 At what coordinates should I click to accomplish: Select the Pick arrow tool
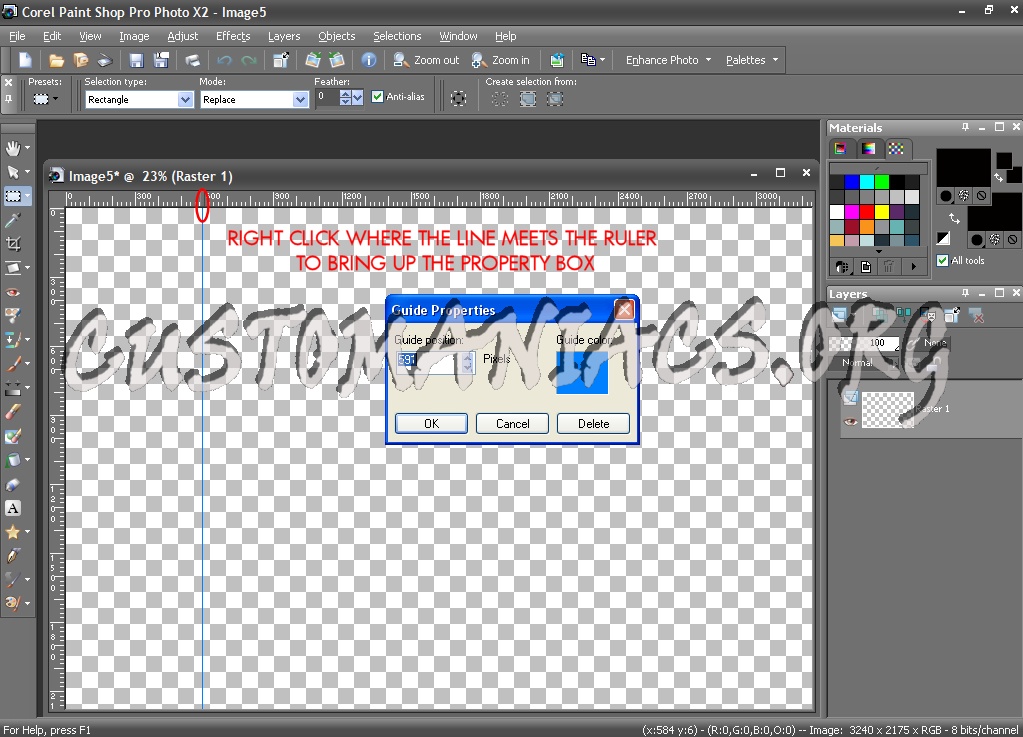point(12,172)
